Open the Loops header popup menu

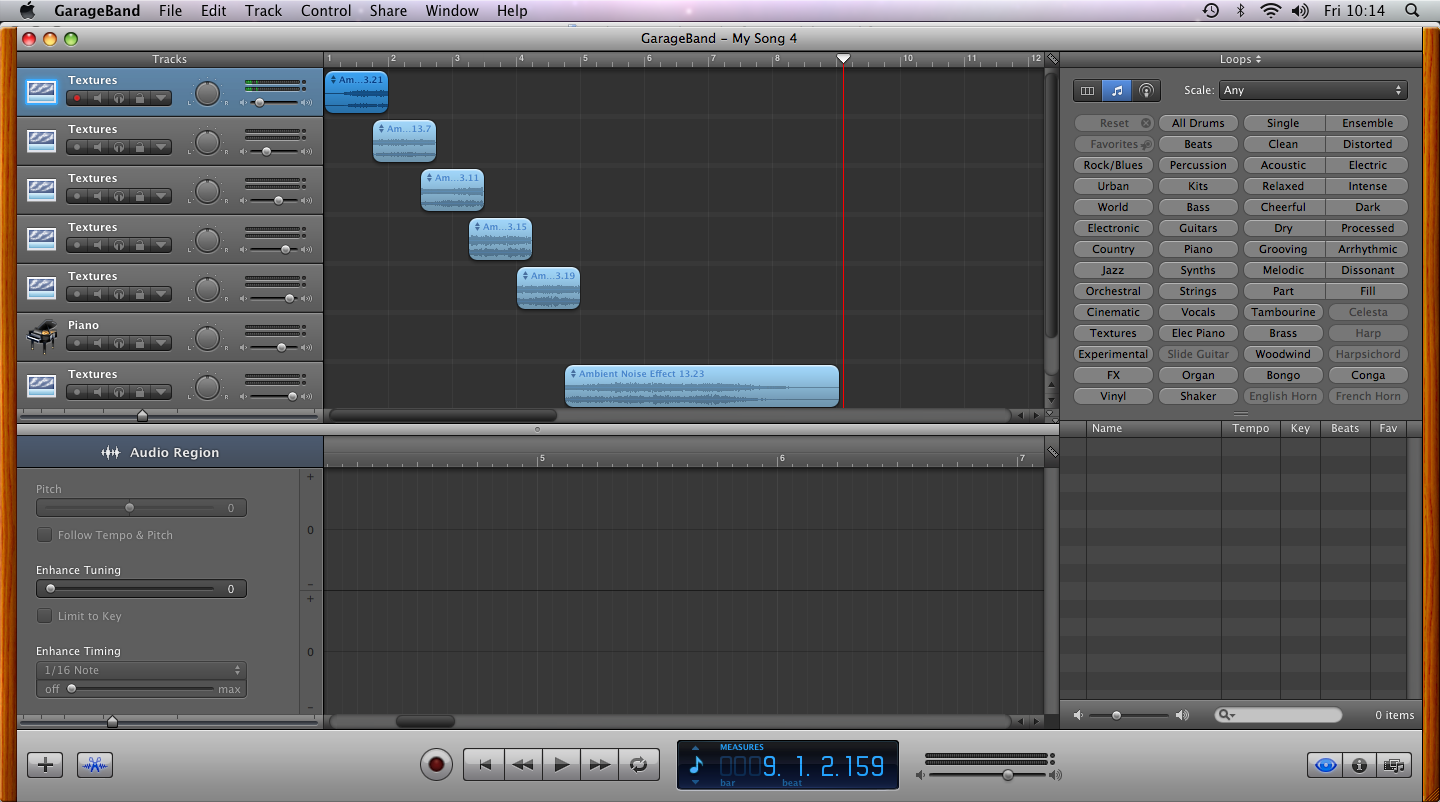[1240, 59]
